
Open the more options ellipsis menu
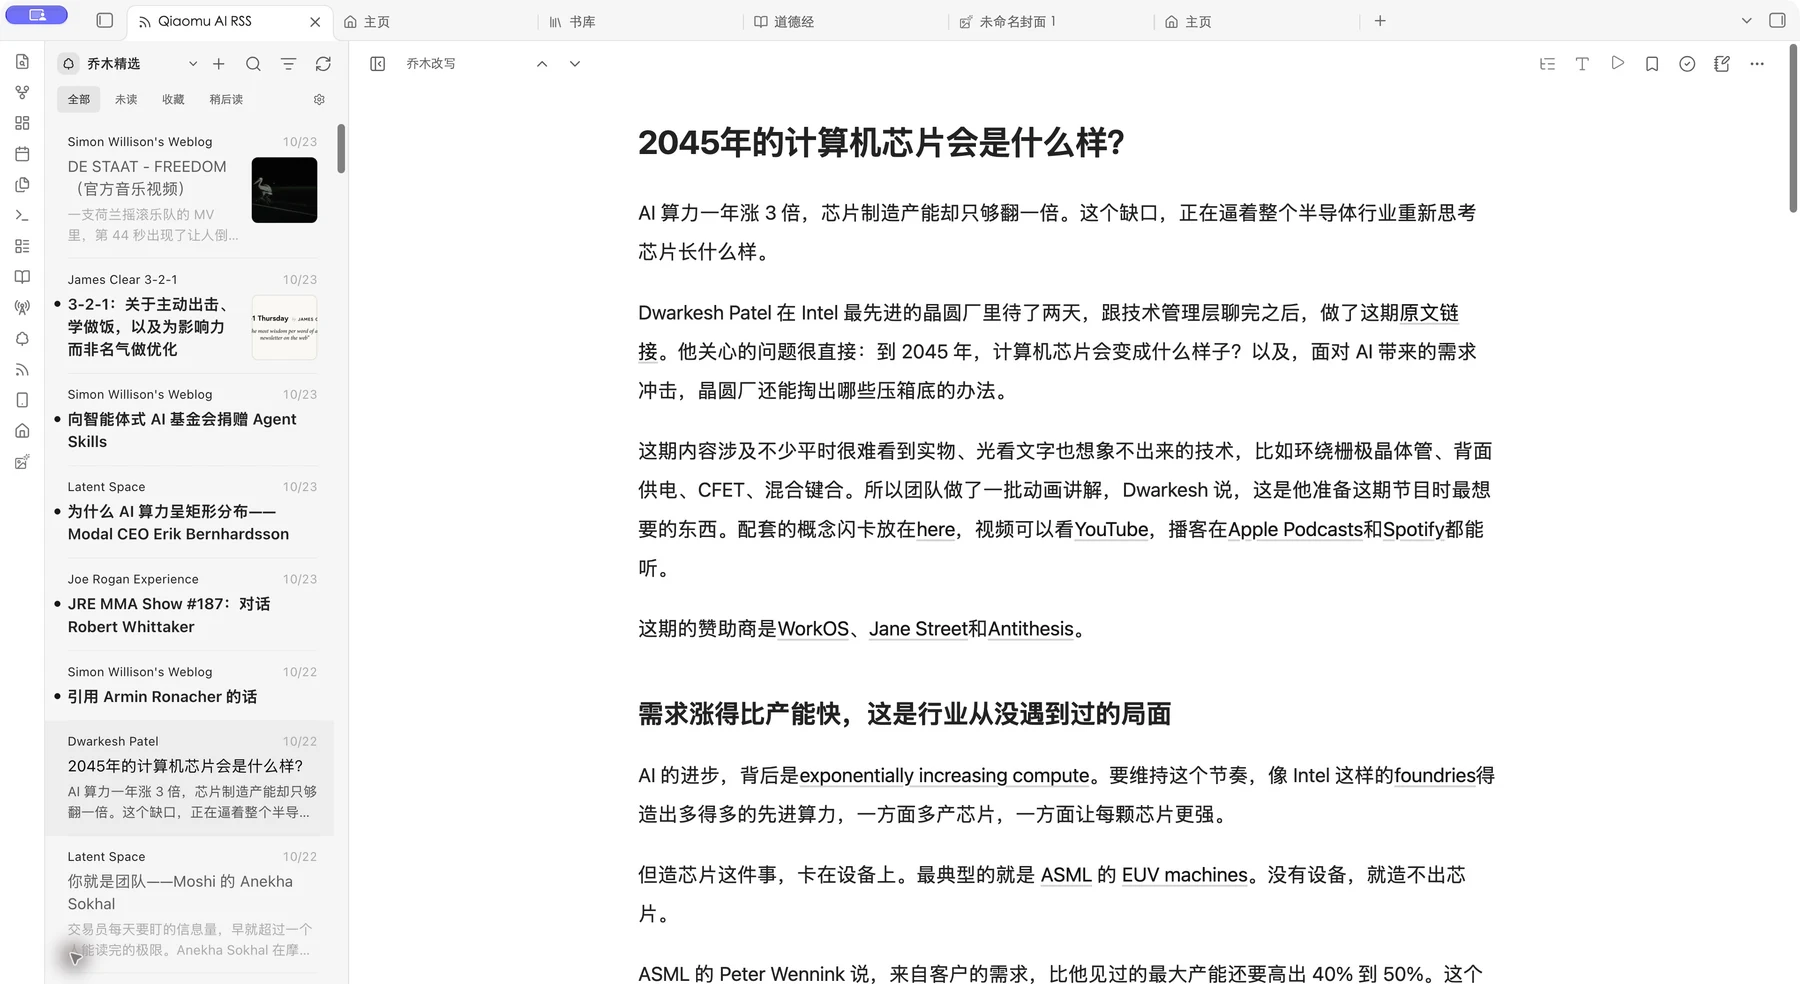1757,64
